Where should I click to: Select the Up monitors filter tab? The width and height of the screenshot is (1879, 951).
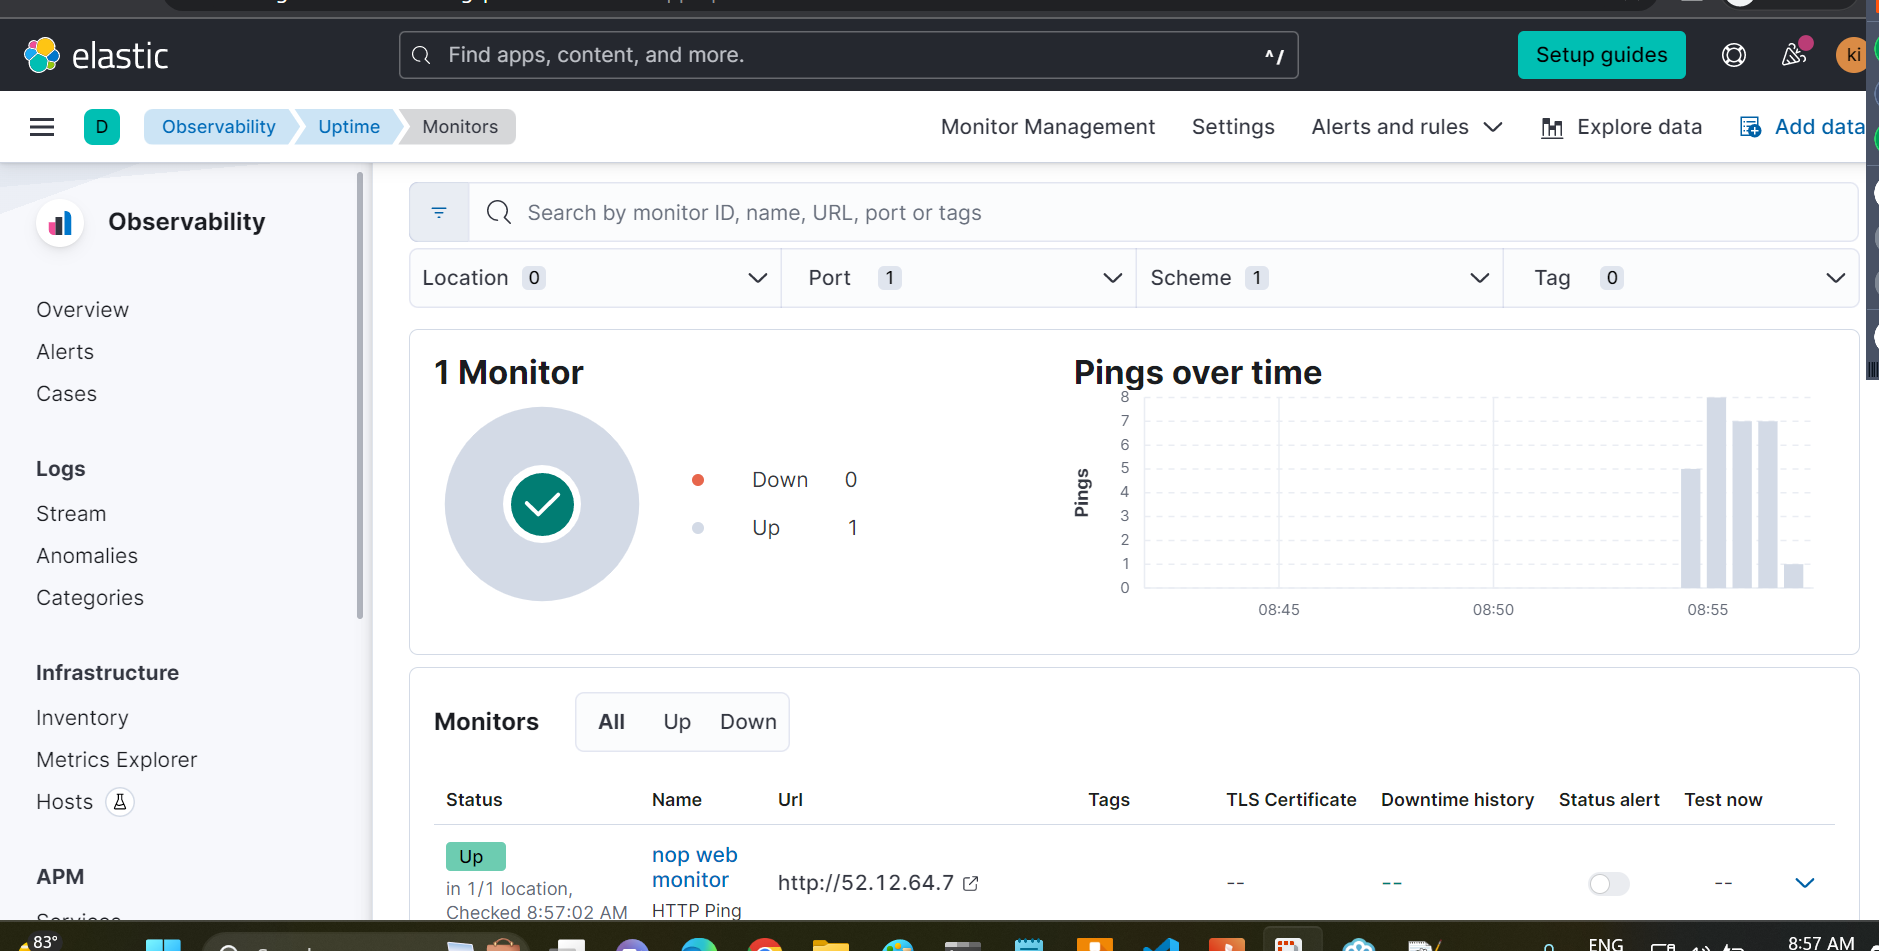[x=677, y=722]
